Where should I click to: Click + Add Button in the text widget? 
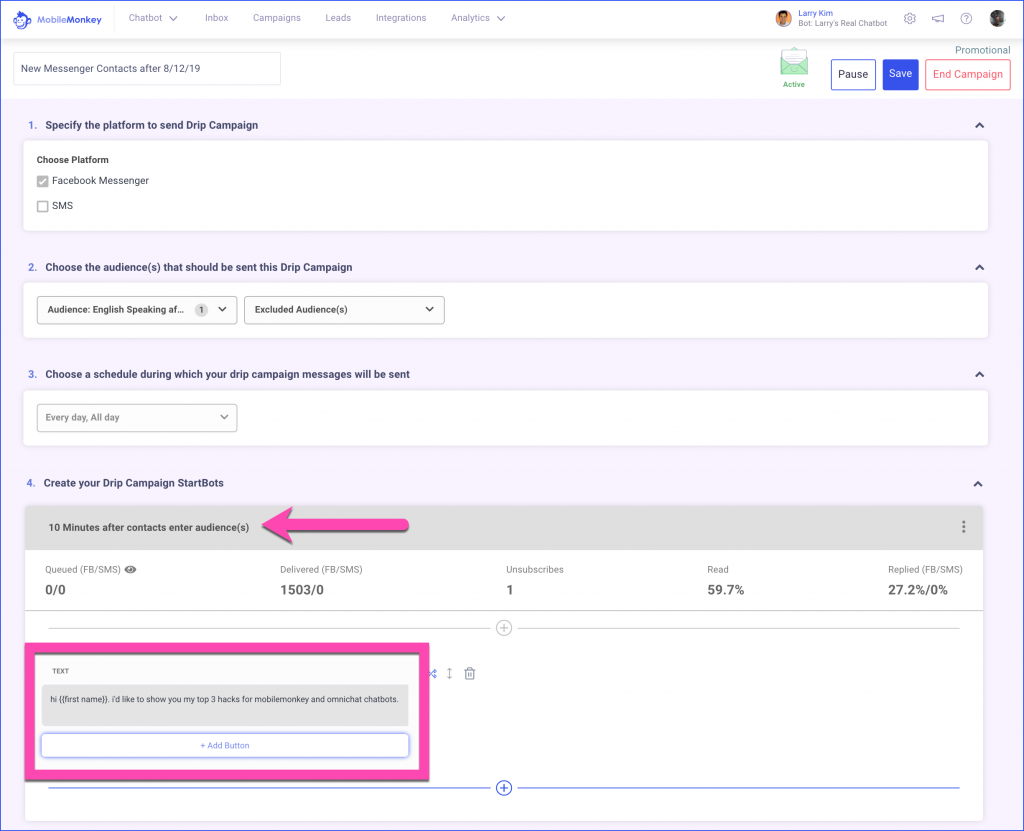pos(225,745)
